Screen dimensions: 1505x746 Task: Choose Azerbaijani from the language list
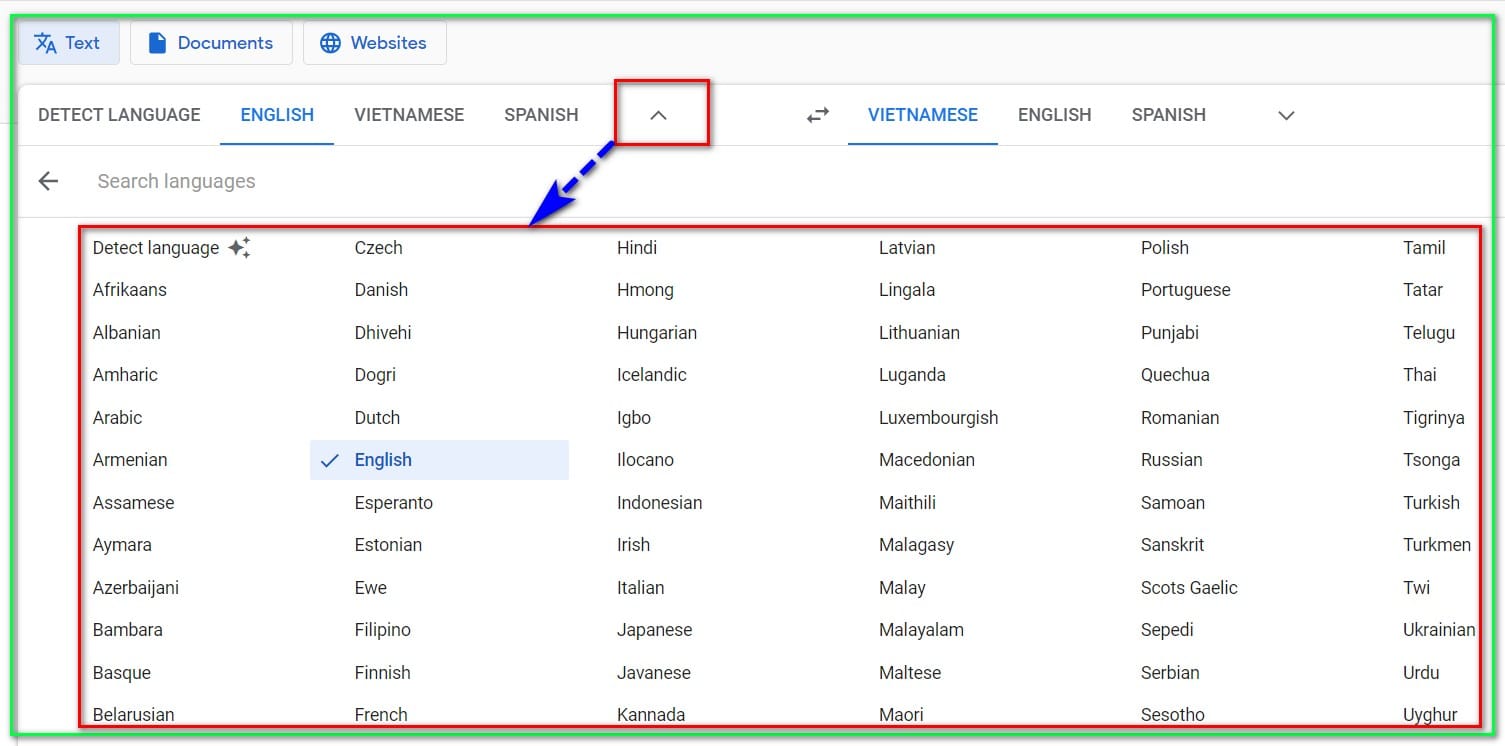136,588
